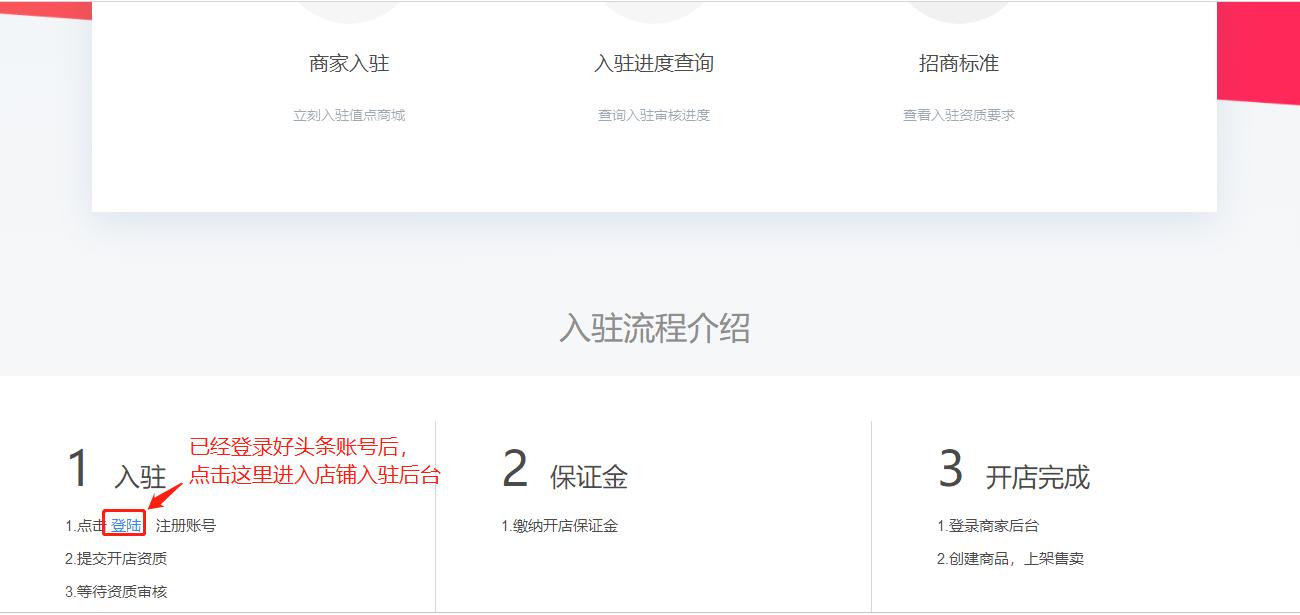Image resolution: width=1300 pixels, height=615 pixels.
Task: Click the 入驻进度查询 circular icon
Action: click(x=652, y=10)
